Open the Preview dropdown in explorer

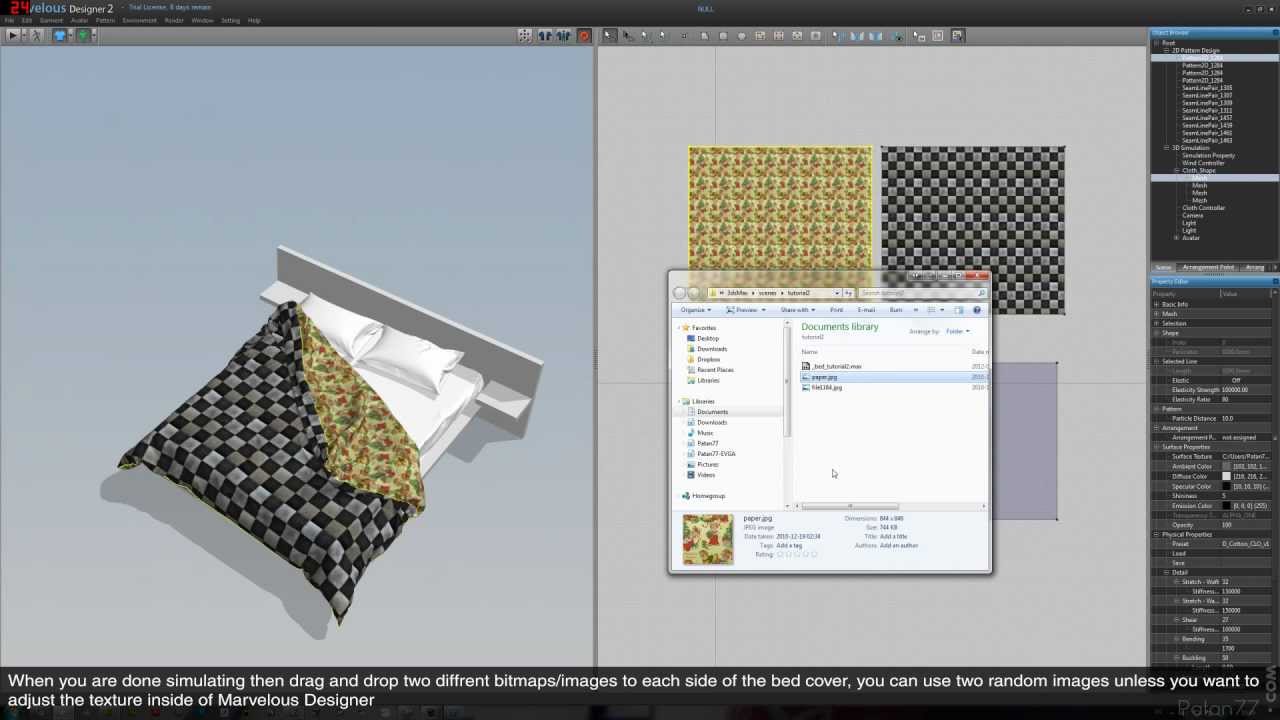click(x=745, y=310)
